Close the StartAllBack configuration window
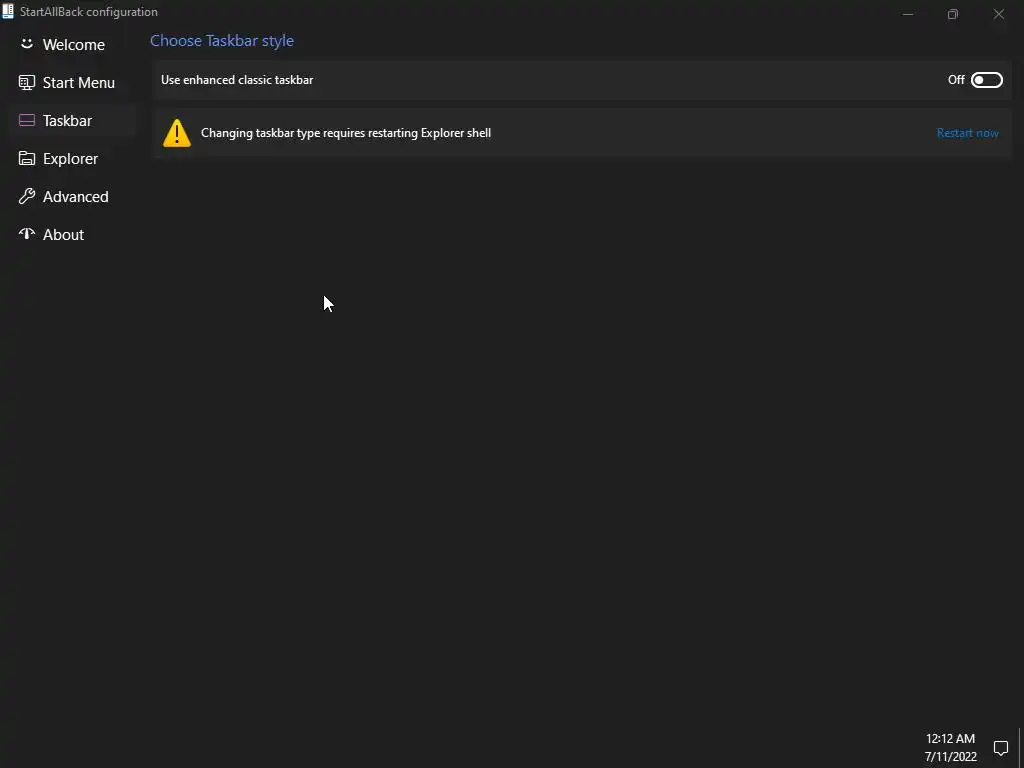The width and height of the screenshot is (1024, 768). [999, 14]
